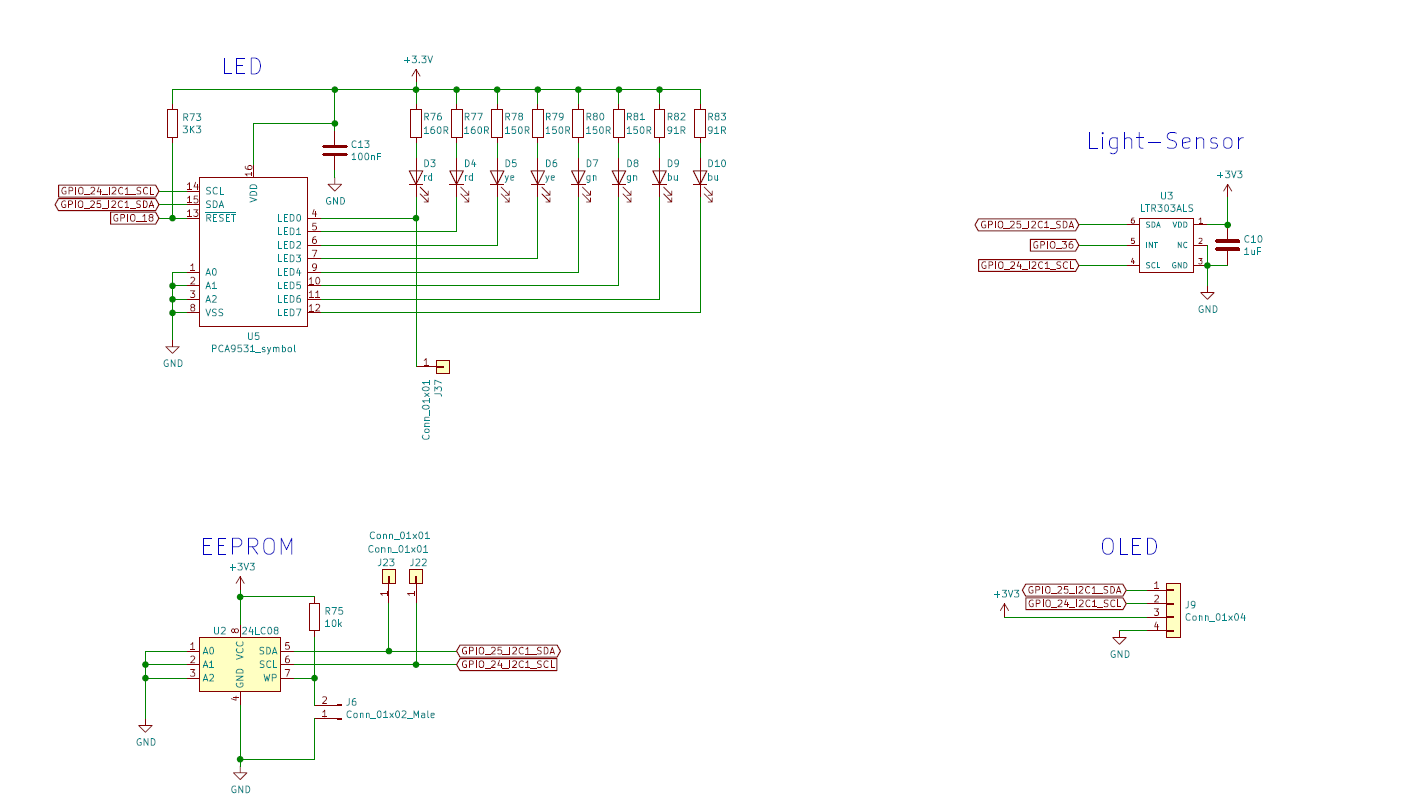This screenshot has height=795, width=1416.
Task: Click the Light-Sensor section title
Action: (1166, 141)
